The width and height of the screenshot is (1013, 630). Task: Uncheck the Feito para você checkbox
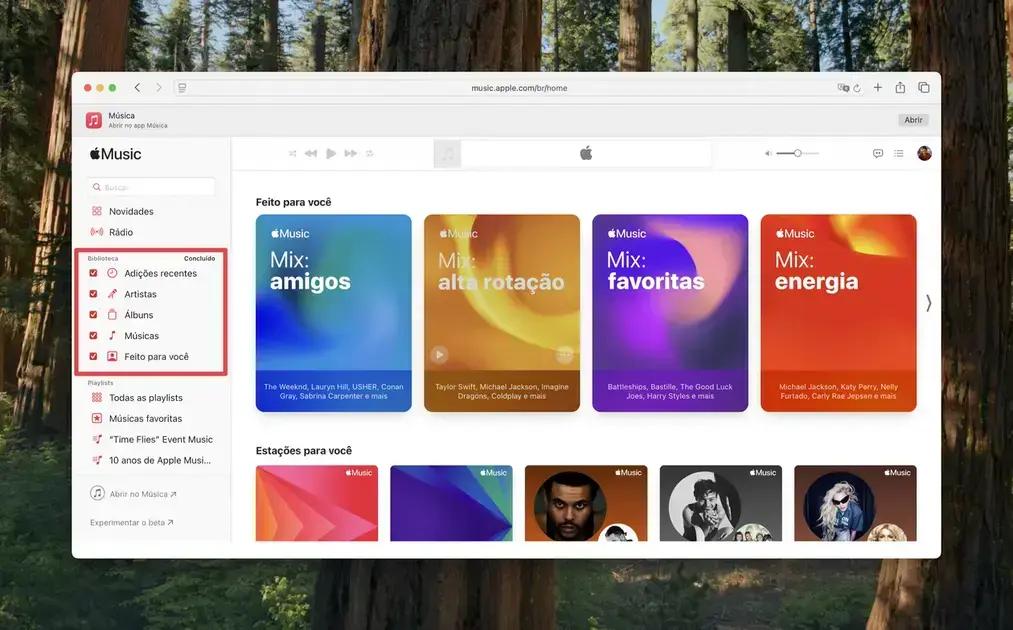pos(93,356)
